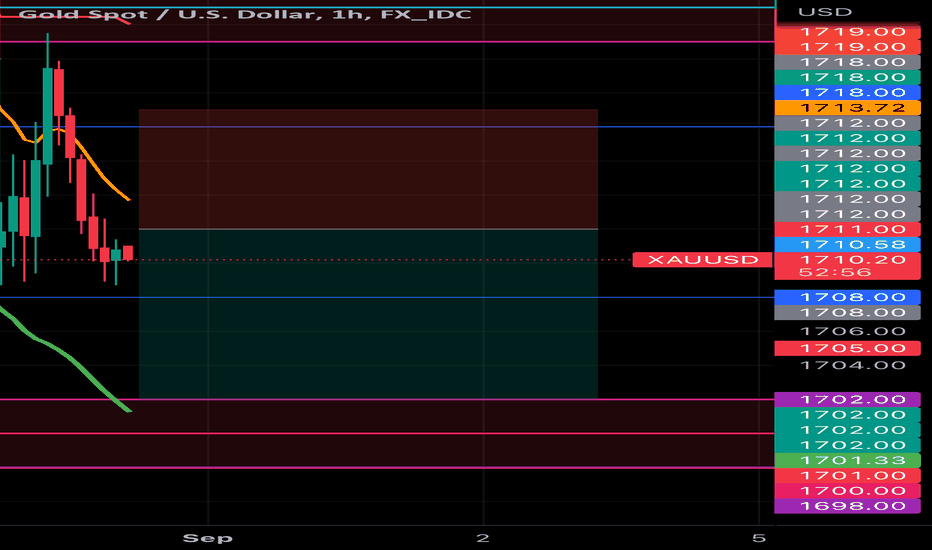Click the 2 date label on time axis
The image size is (932, 550).
(483, 538)
